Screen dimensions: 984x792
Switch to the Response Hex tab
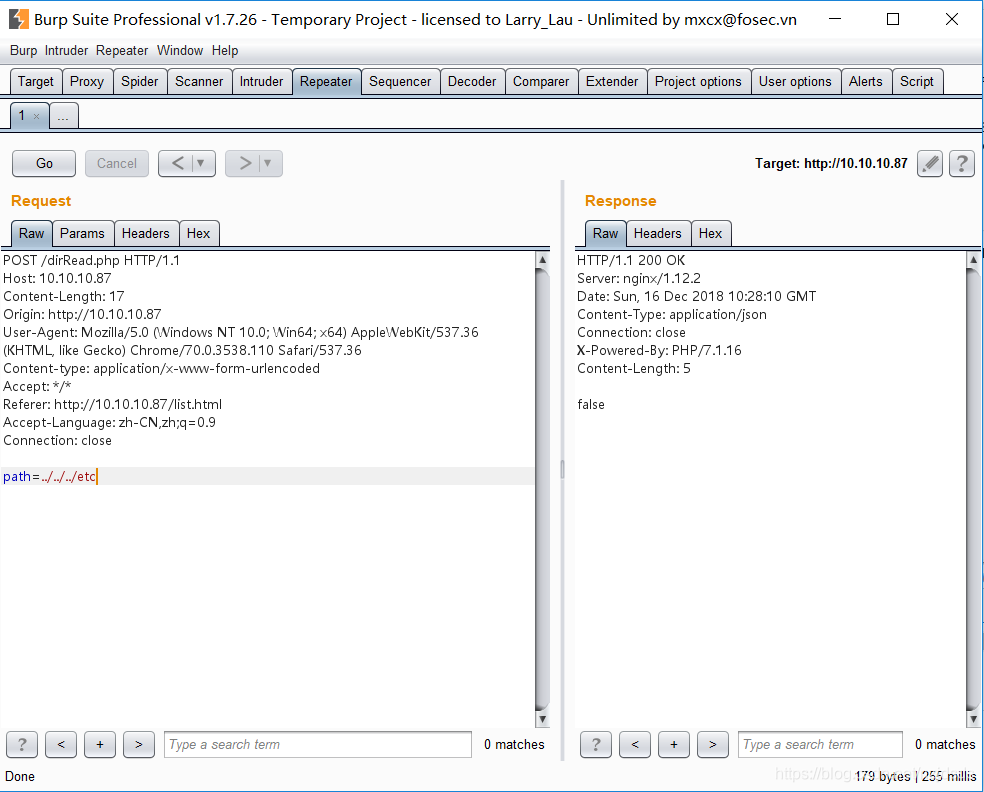(710, 233)
